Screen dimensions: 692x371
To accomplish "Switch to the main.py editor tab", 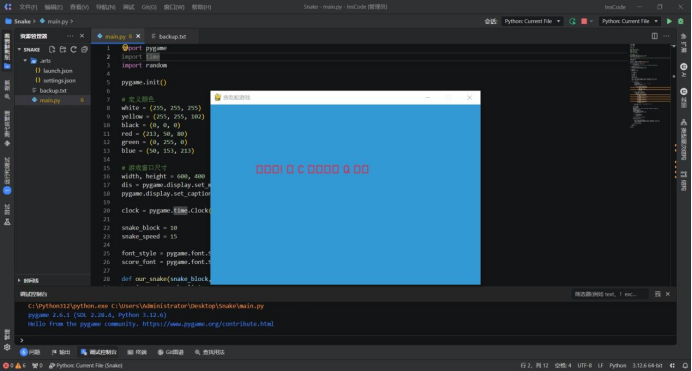I will point(115,36).
